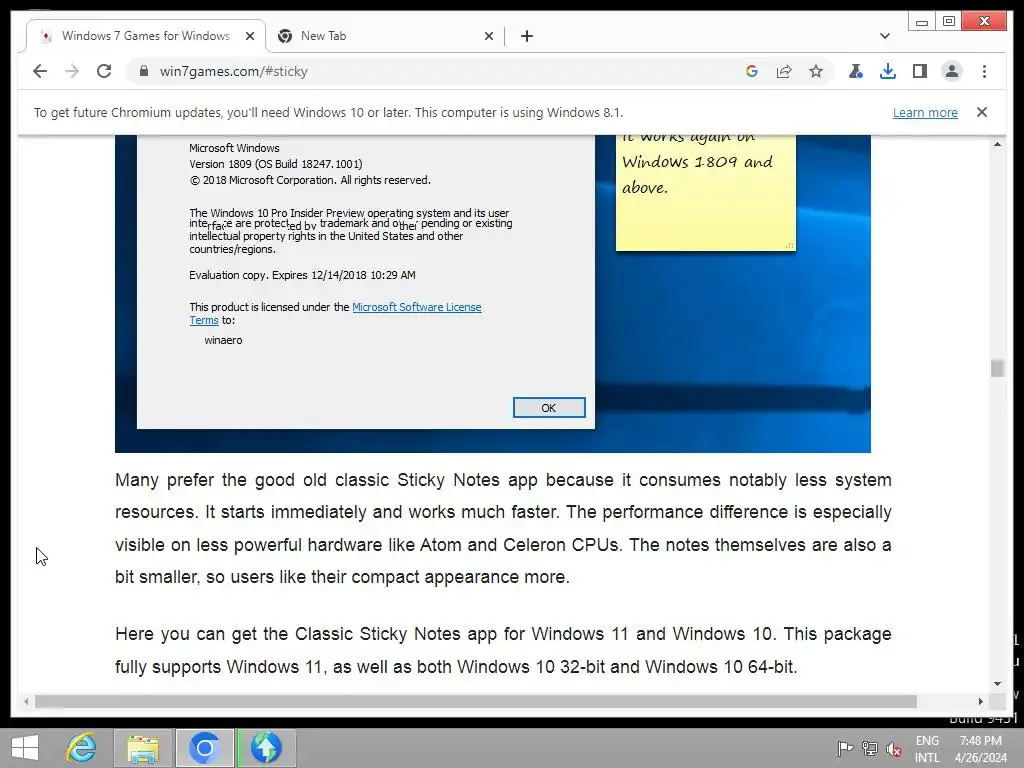1024x768 pixels.
Task: Reload the win7games page
Action: (x=104, y=71)
